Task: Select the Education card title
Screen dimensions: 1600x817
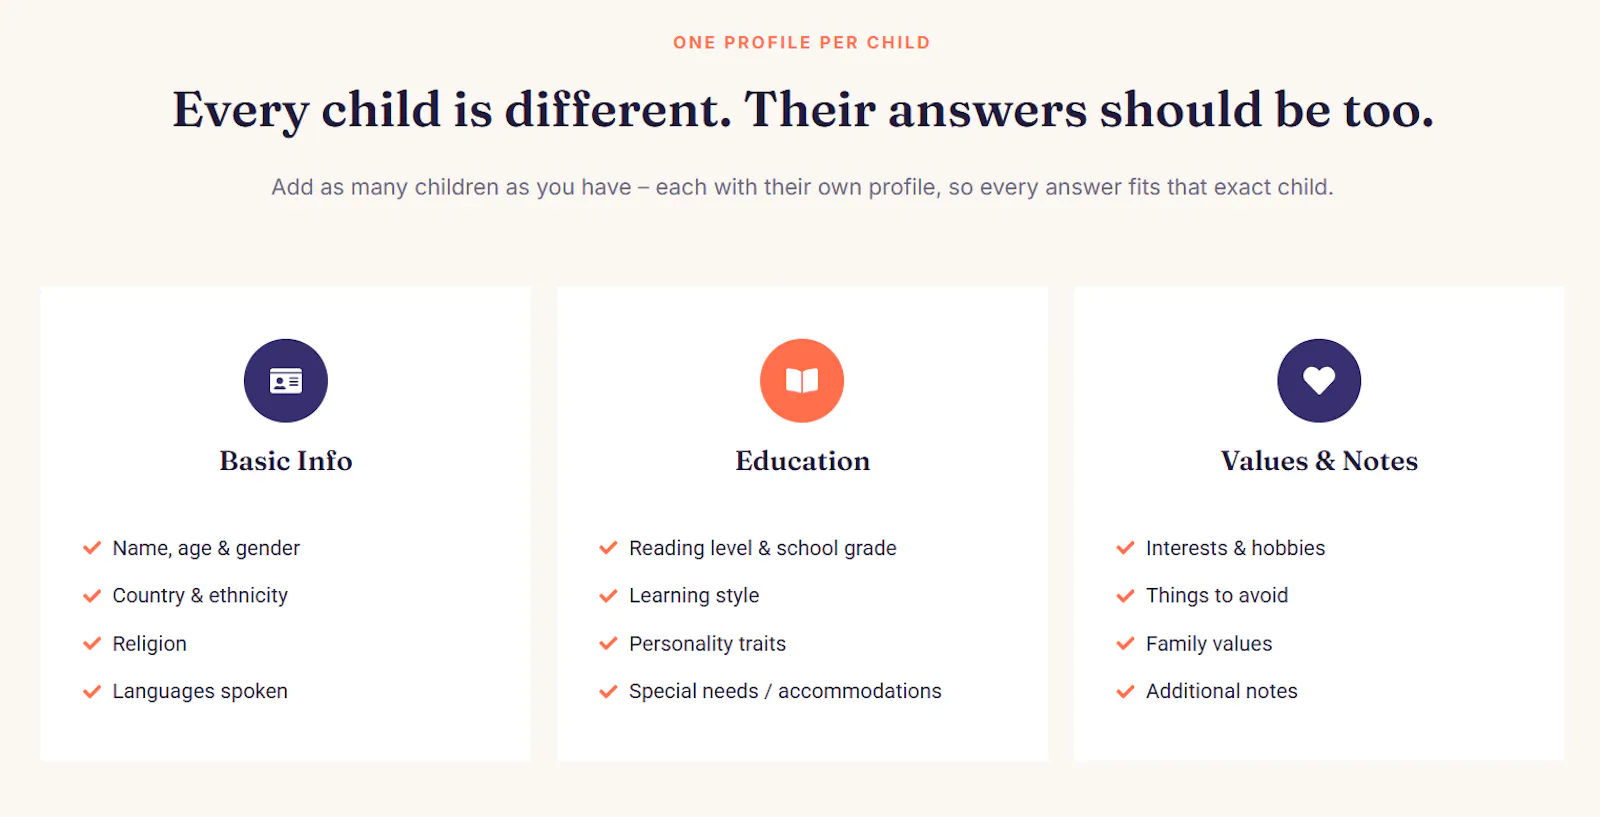Action: [803, 461]
